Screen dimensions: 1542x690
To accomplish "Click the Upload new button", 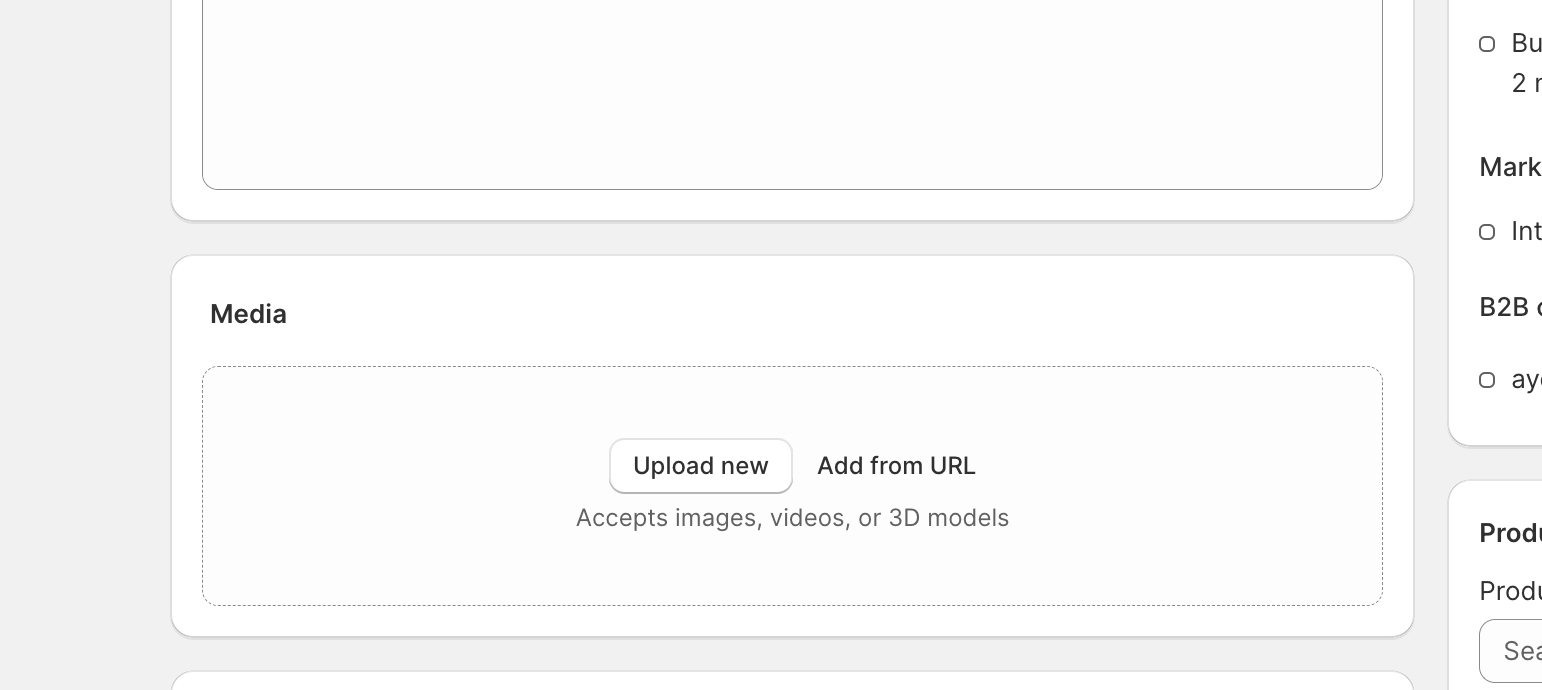I will [700, 466].
